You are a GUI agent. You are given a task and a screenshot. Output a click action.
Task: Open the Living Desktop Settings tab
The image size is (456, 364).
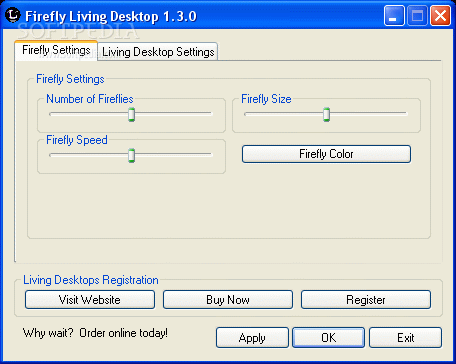(x=158, y=52)
